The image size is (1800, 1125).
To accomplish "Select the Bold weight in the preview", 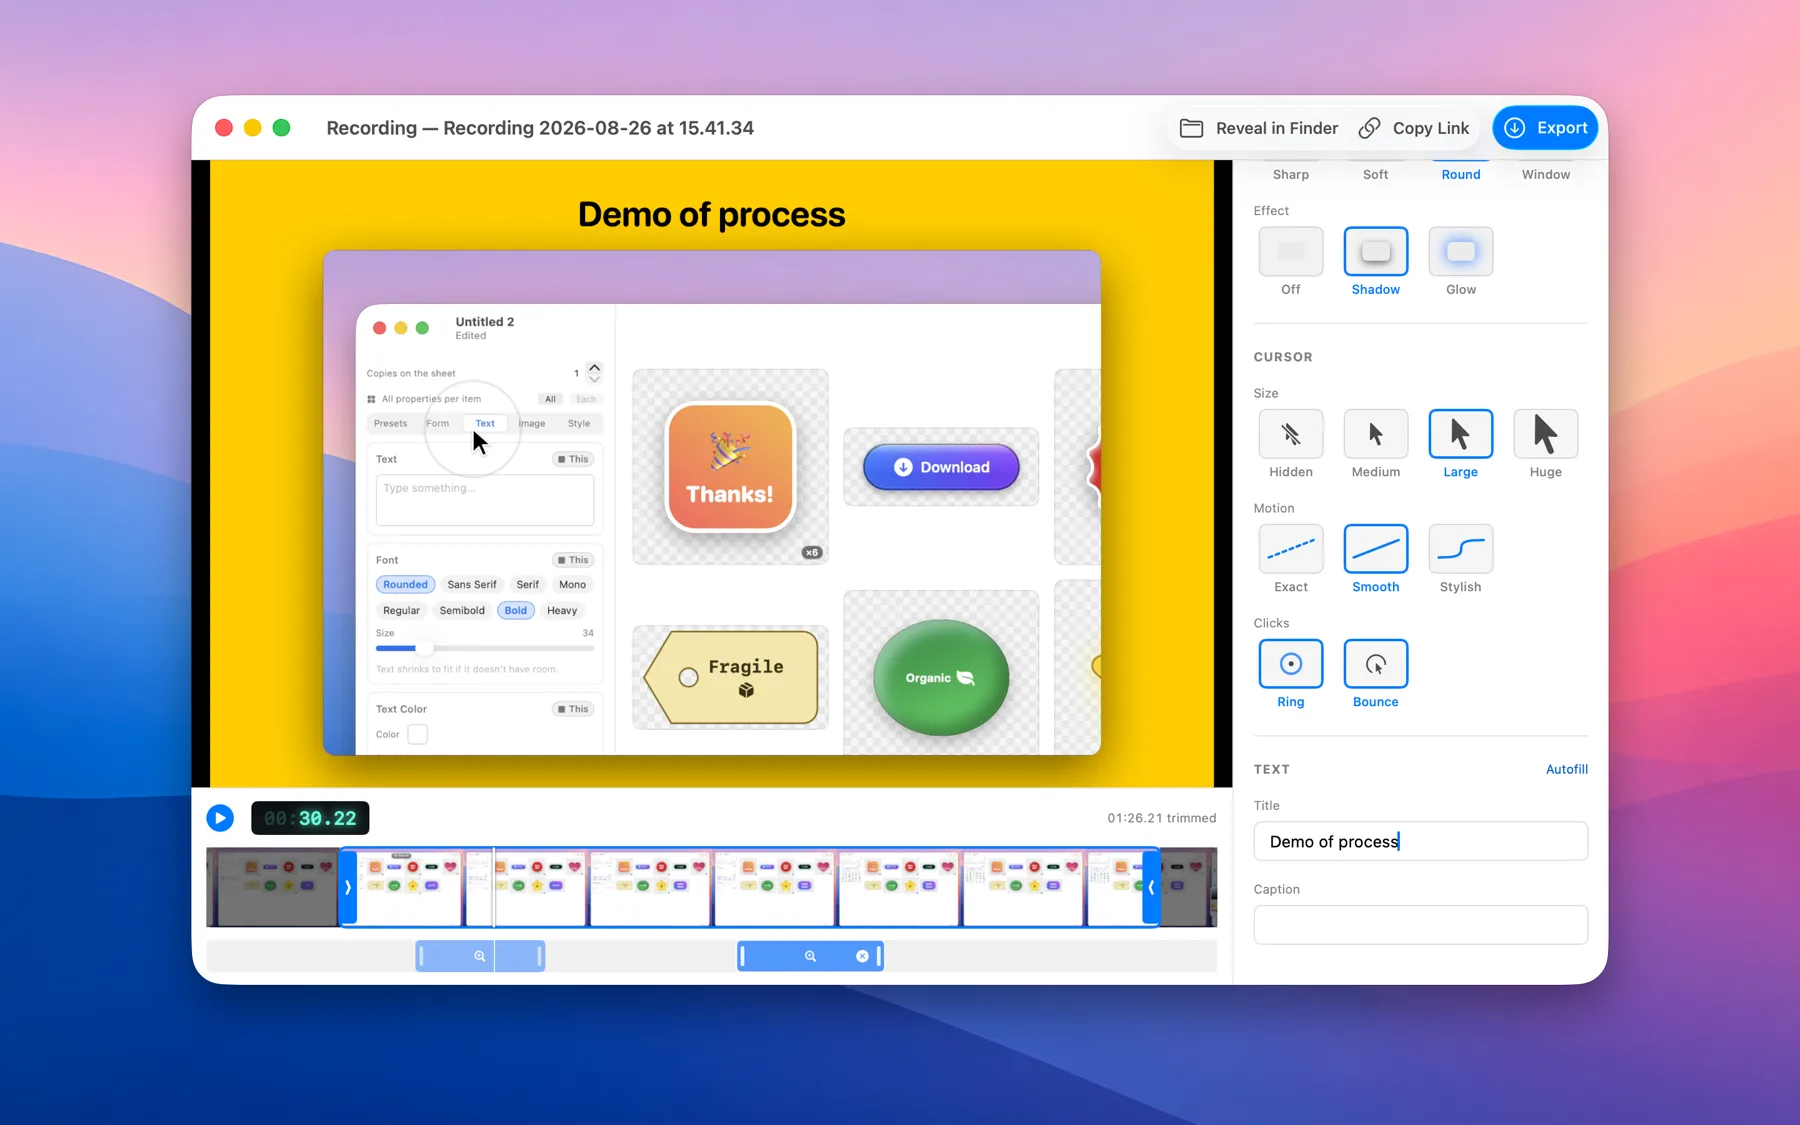I will click(515, 610).
